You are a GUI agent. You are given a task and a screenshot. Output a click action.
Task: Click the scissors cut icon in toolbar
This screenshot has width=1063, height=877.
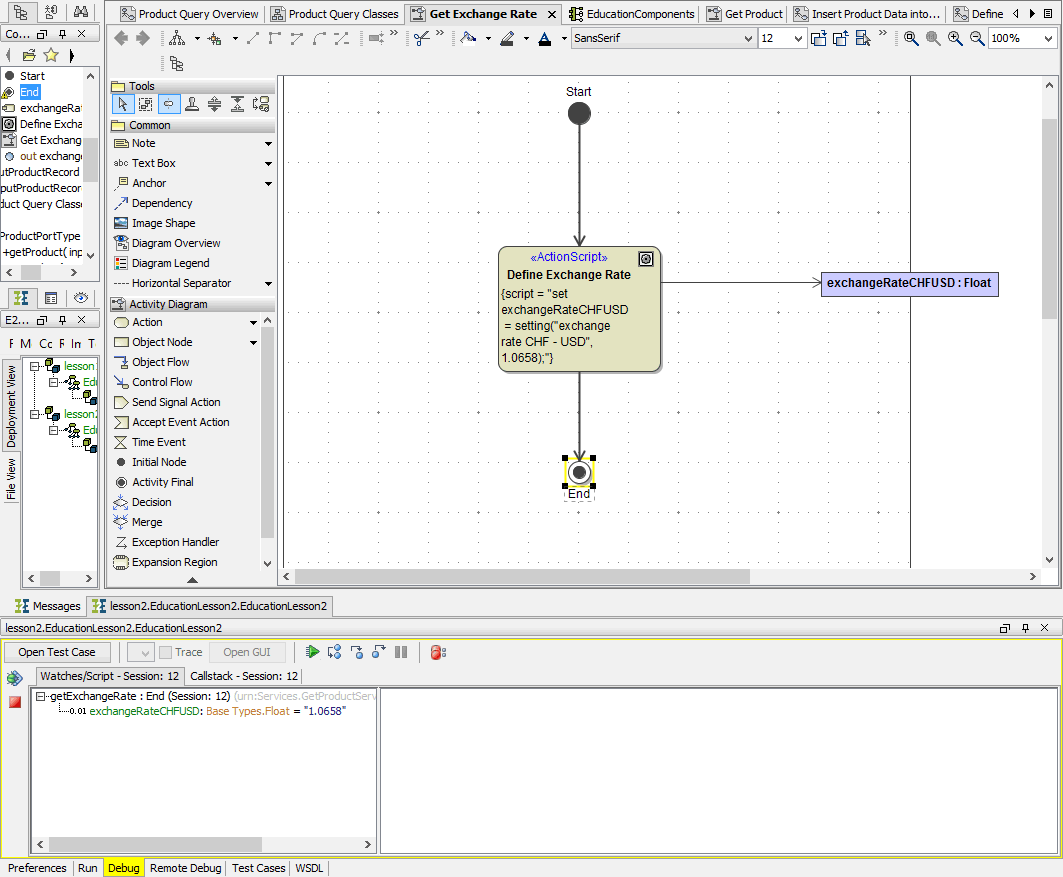coord(422,38)
